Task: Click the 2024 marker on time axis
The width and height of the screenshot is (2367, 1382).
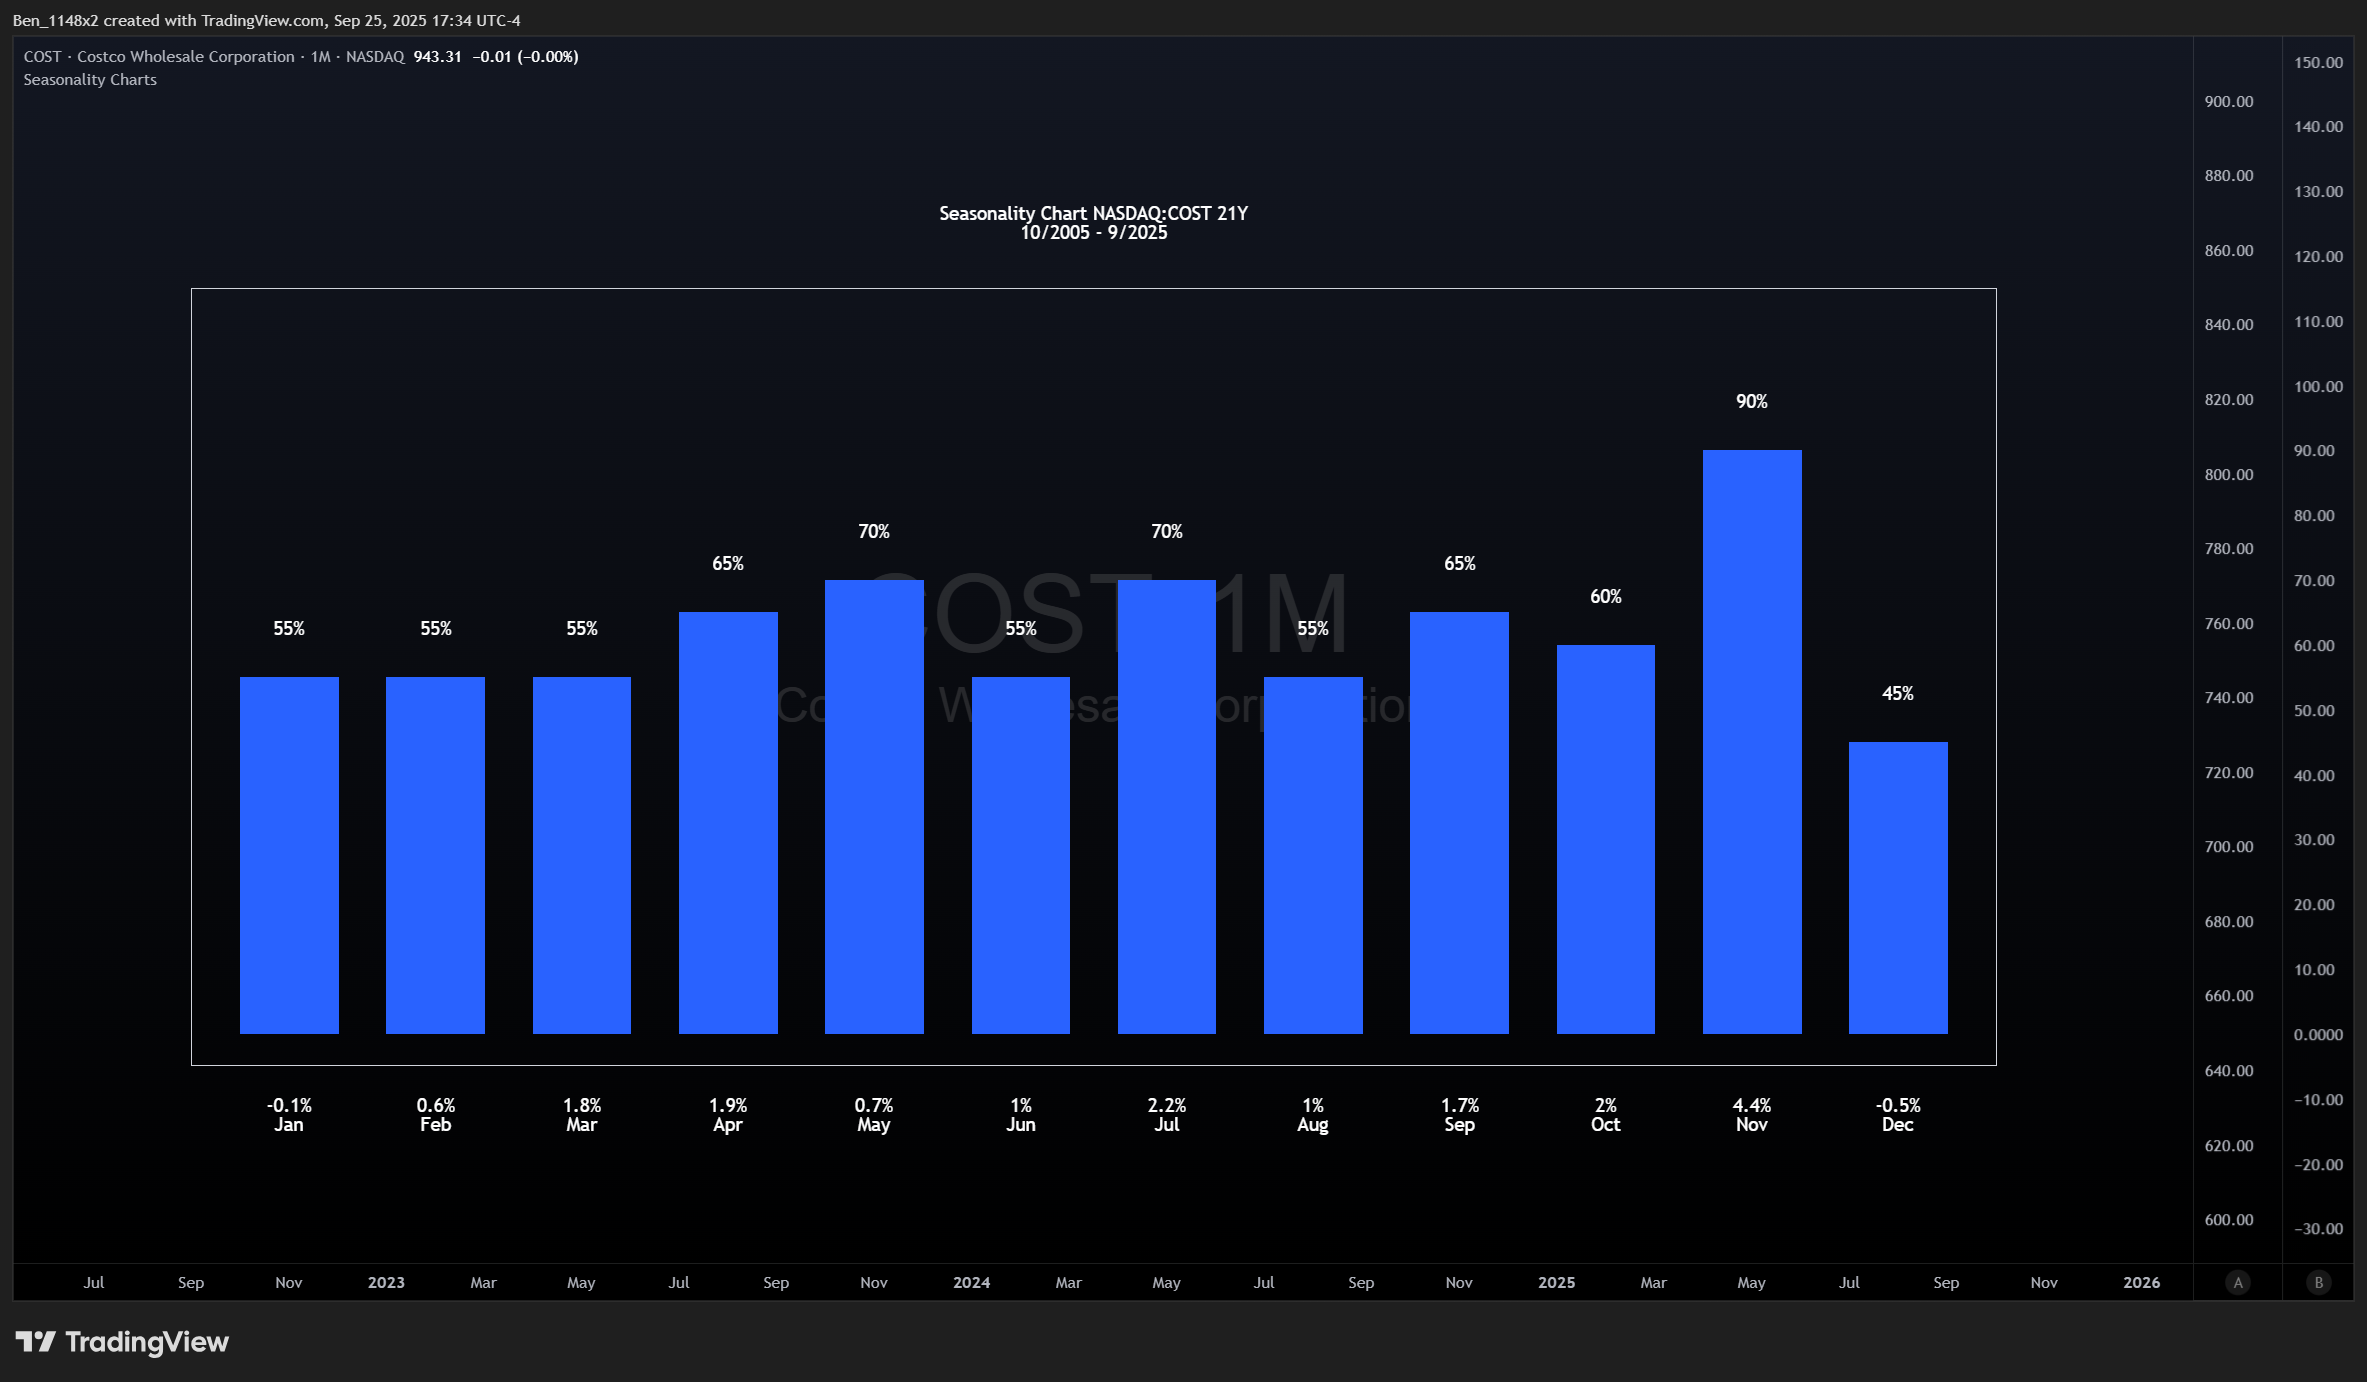Action: [x=971, y=1282]
